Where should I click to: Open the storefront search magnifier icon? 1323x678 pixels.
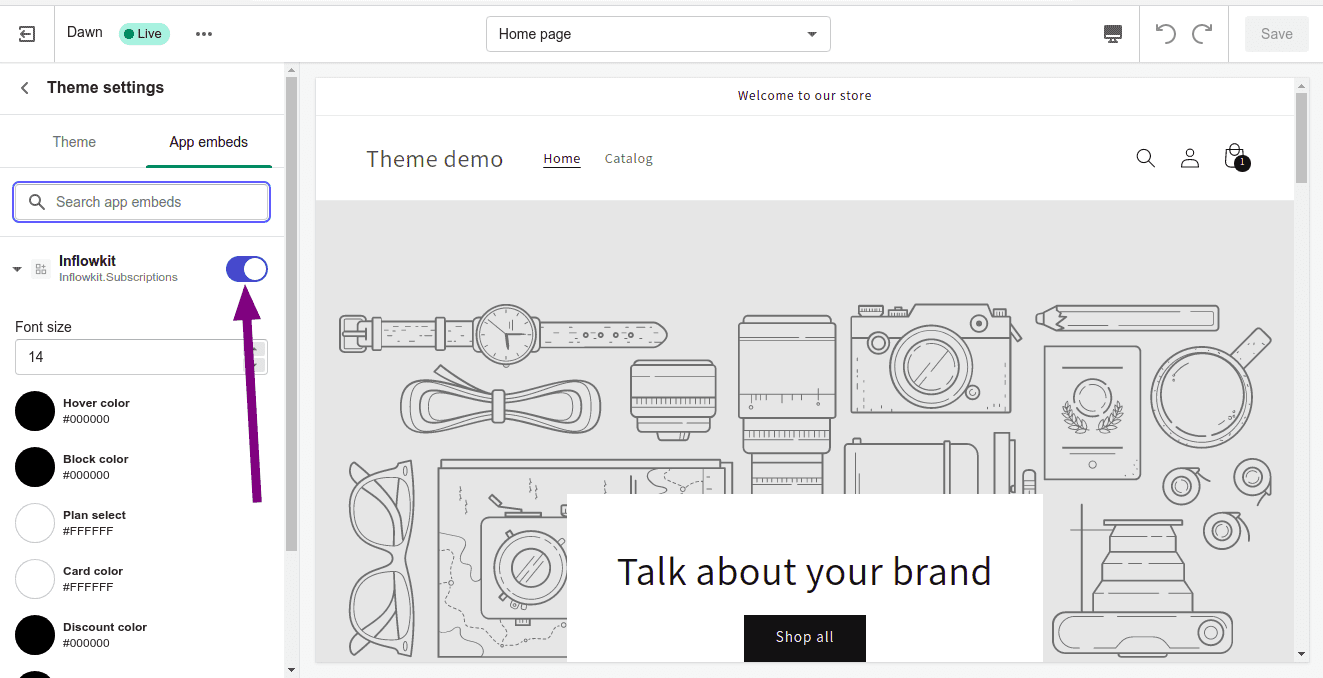(x=1146, y=158)
